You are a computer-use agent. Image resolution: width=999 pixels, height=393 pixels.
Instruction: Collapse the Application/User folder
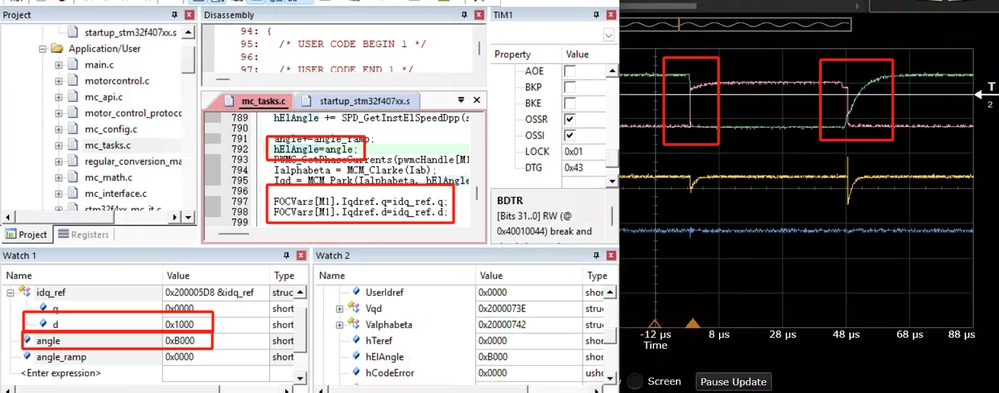tap(43, 48)
